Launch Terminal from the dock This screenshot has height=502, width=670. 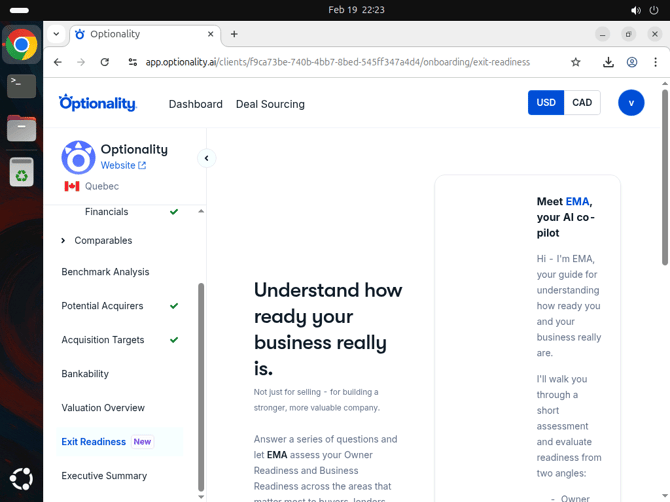pos(21,85)
